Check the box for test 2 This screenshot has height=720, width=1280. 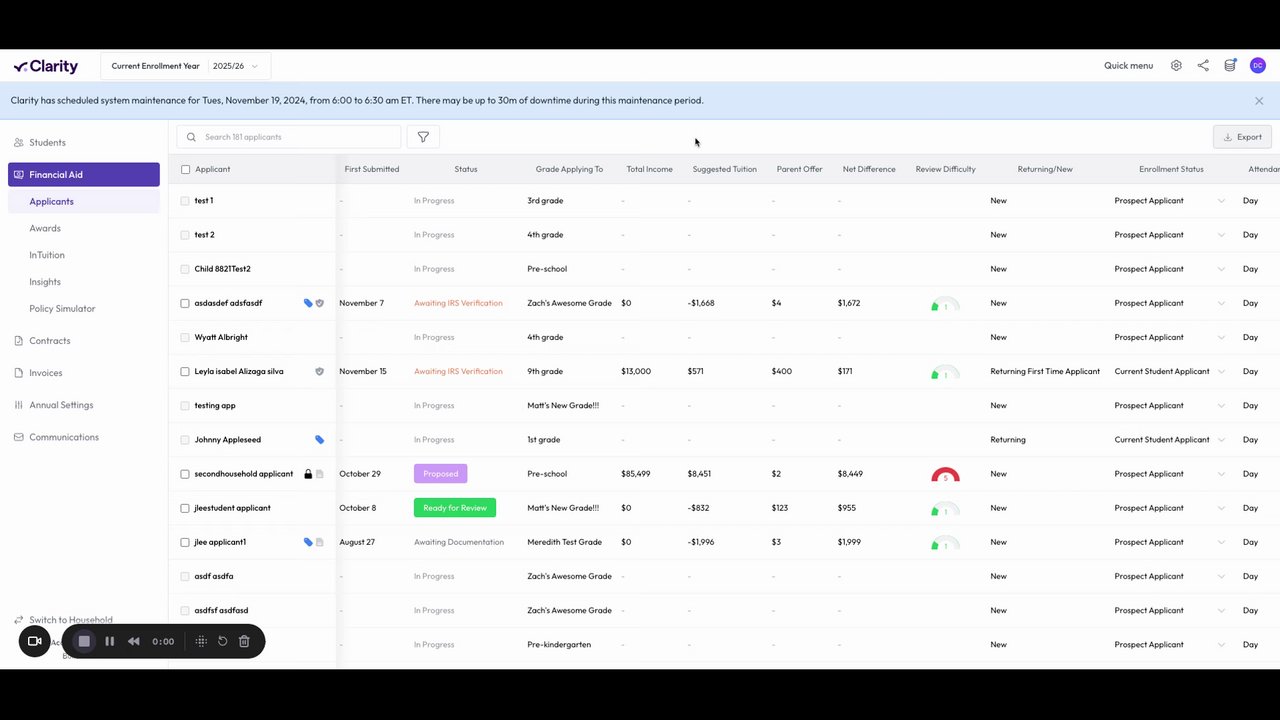pyautogui.click(x=185, y=235)
